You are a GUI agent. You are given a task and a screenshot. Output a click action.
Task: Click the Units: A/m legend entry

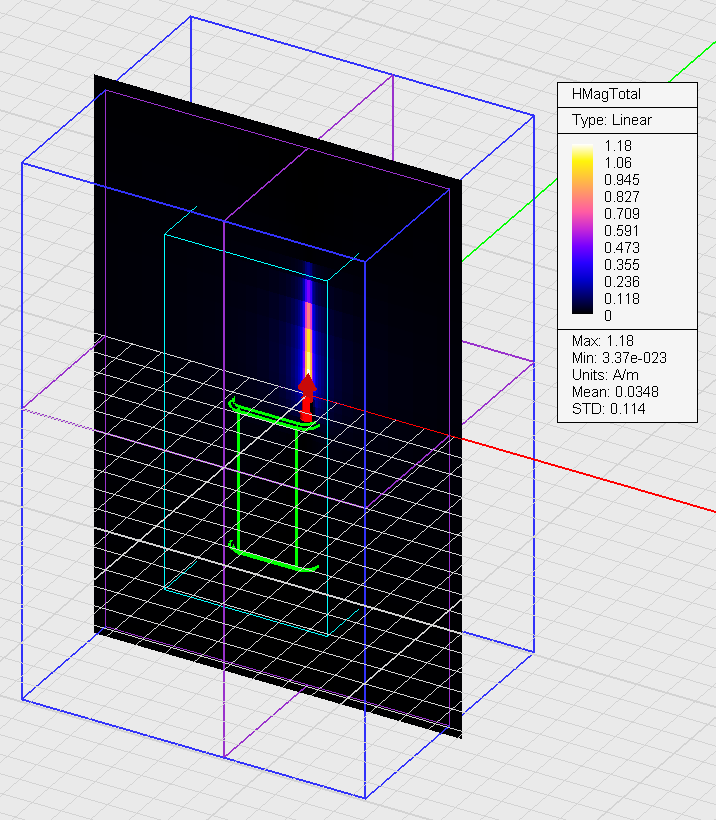point(603,374)
